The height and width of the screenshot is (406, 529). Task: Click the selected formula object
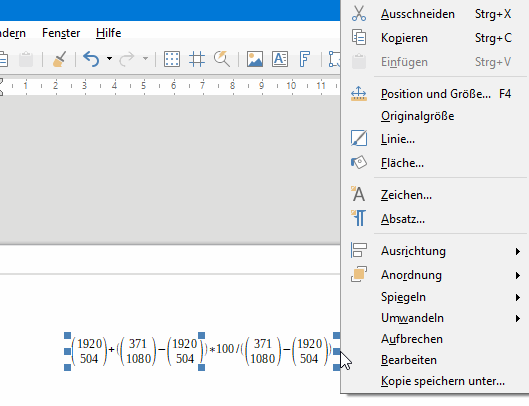coord(202,351)
